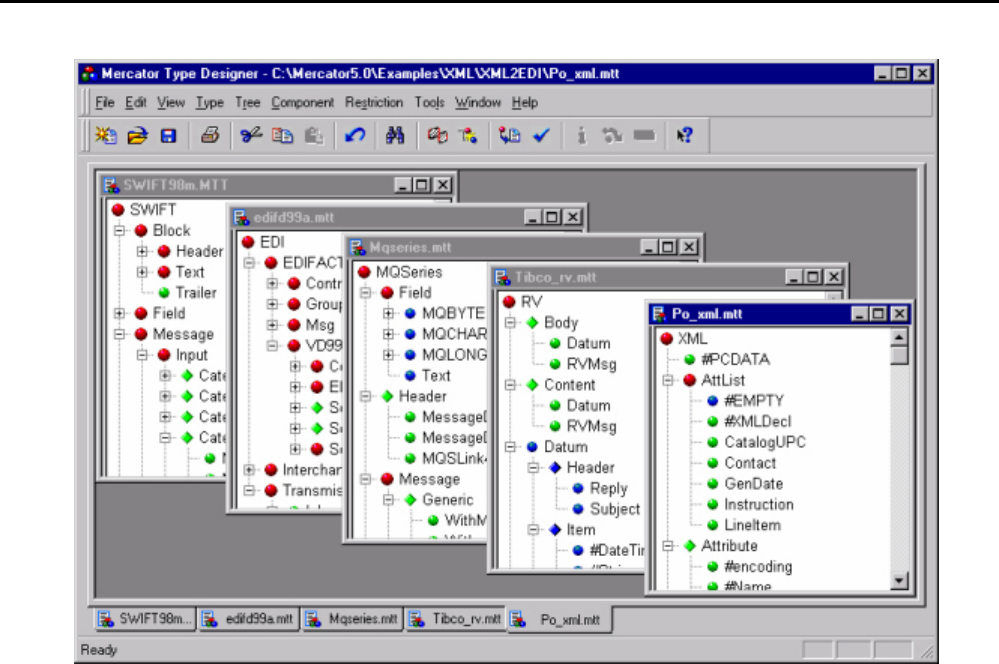Click the Mqseries.mtt window title icon
This screenshot has height=664, width=999.
click(357, 247)
